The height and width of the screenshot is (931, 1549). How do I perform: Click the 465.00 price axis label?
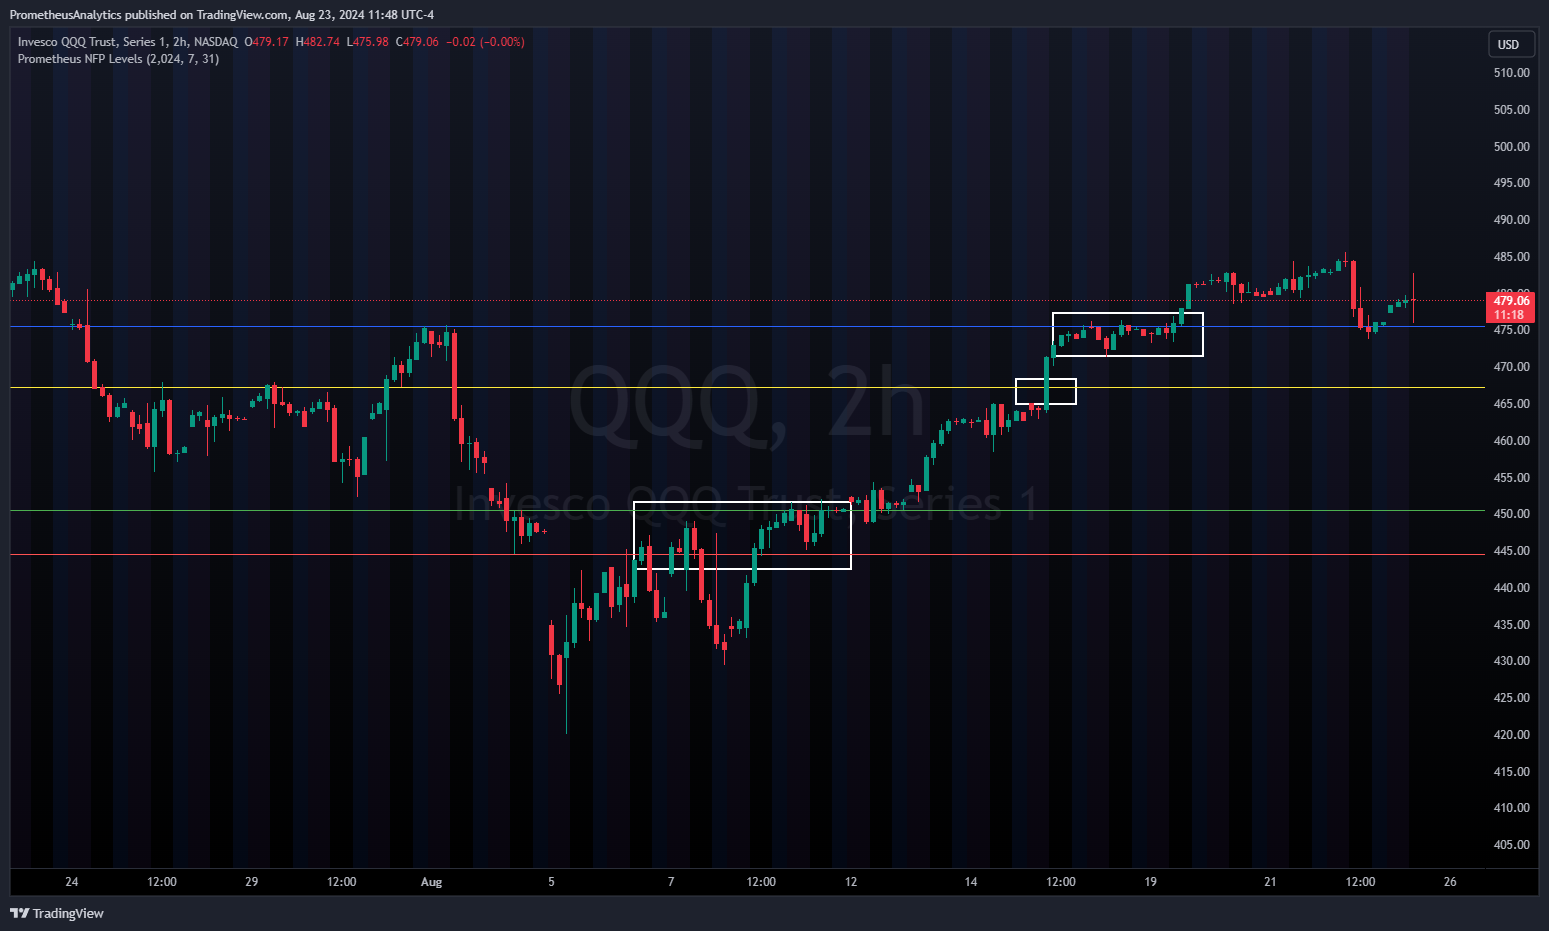pyautogui.click(x=1511, y=404)
